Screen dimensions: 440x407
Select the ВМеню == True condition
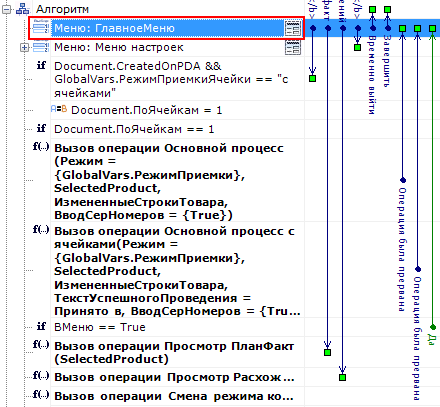(x=100, y=327)
